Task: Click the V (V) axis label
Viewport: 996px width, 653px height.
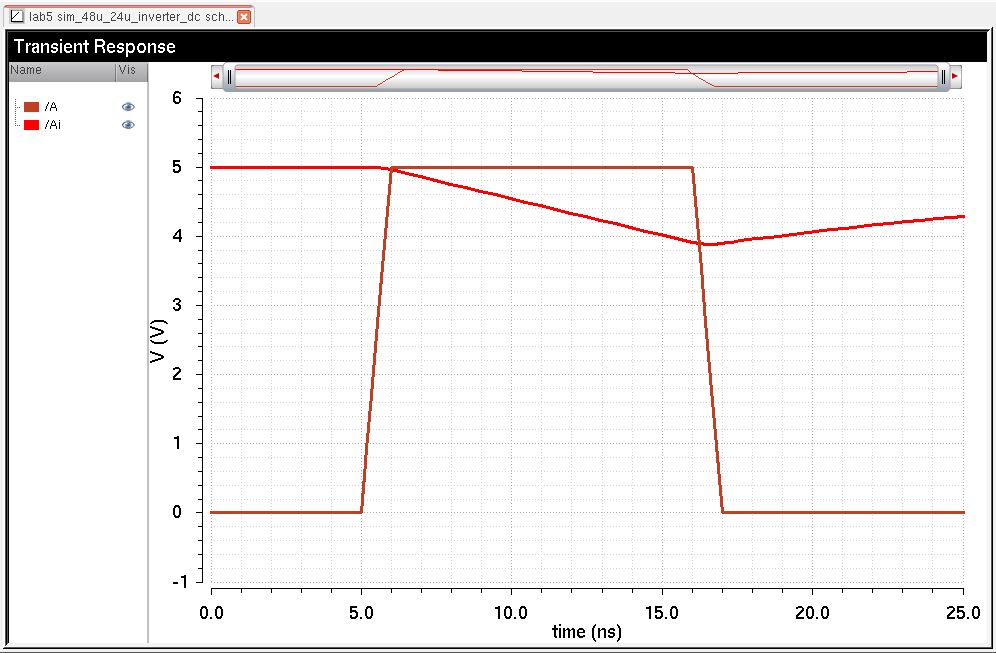Action: (x=158, y=341)
